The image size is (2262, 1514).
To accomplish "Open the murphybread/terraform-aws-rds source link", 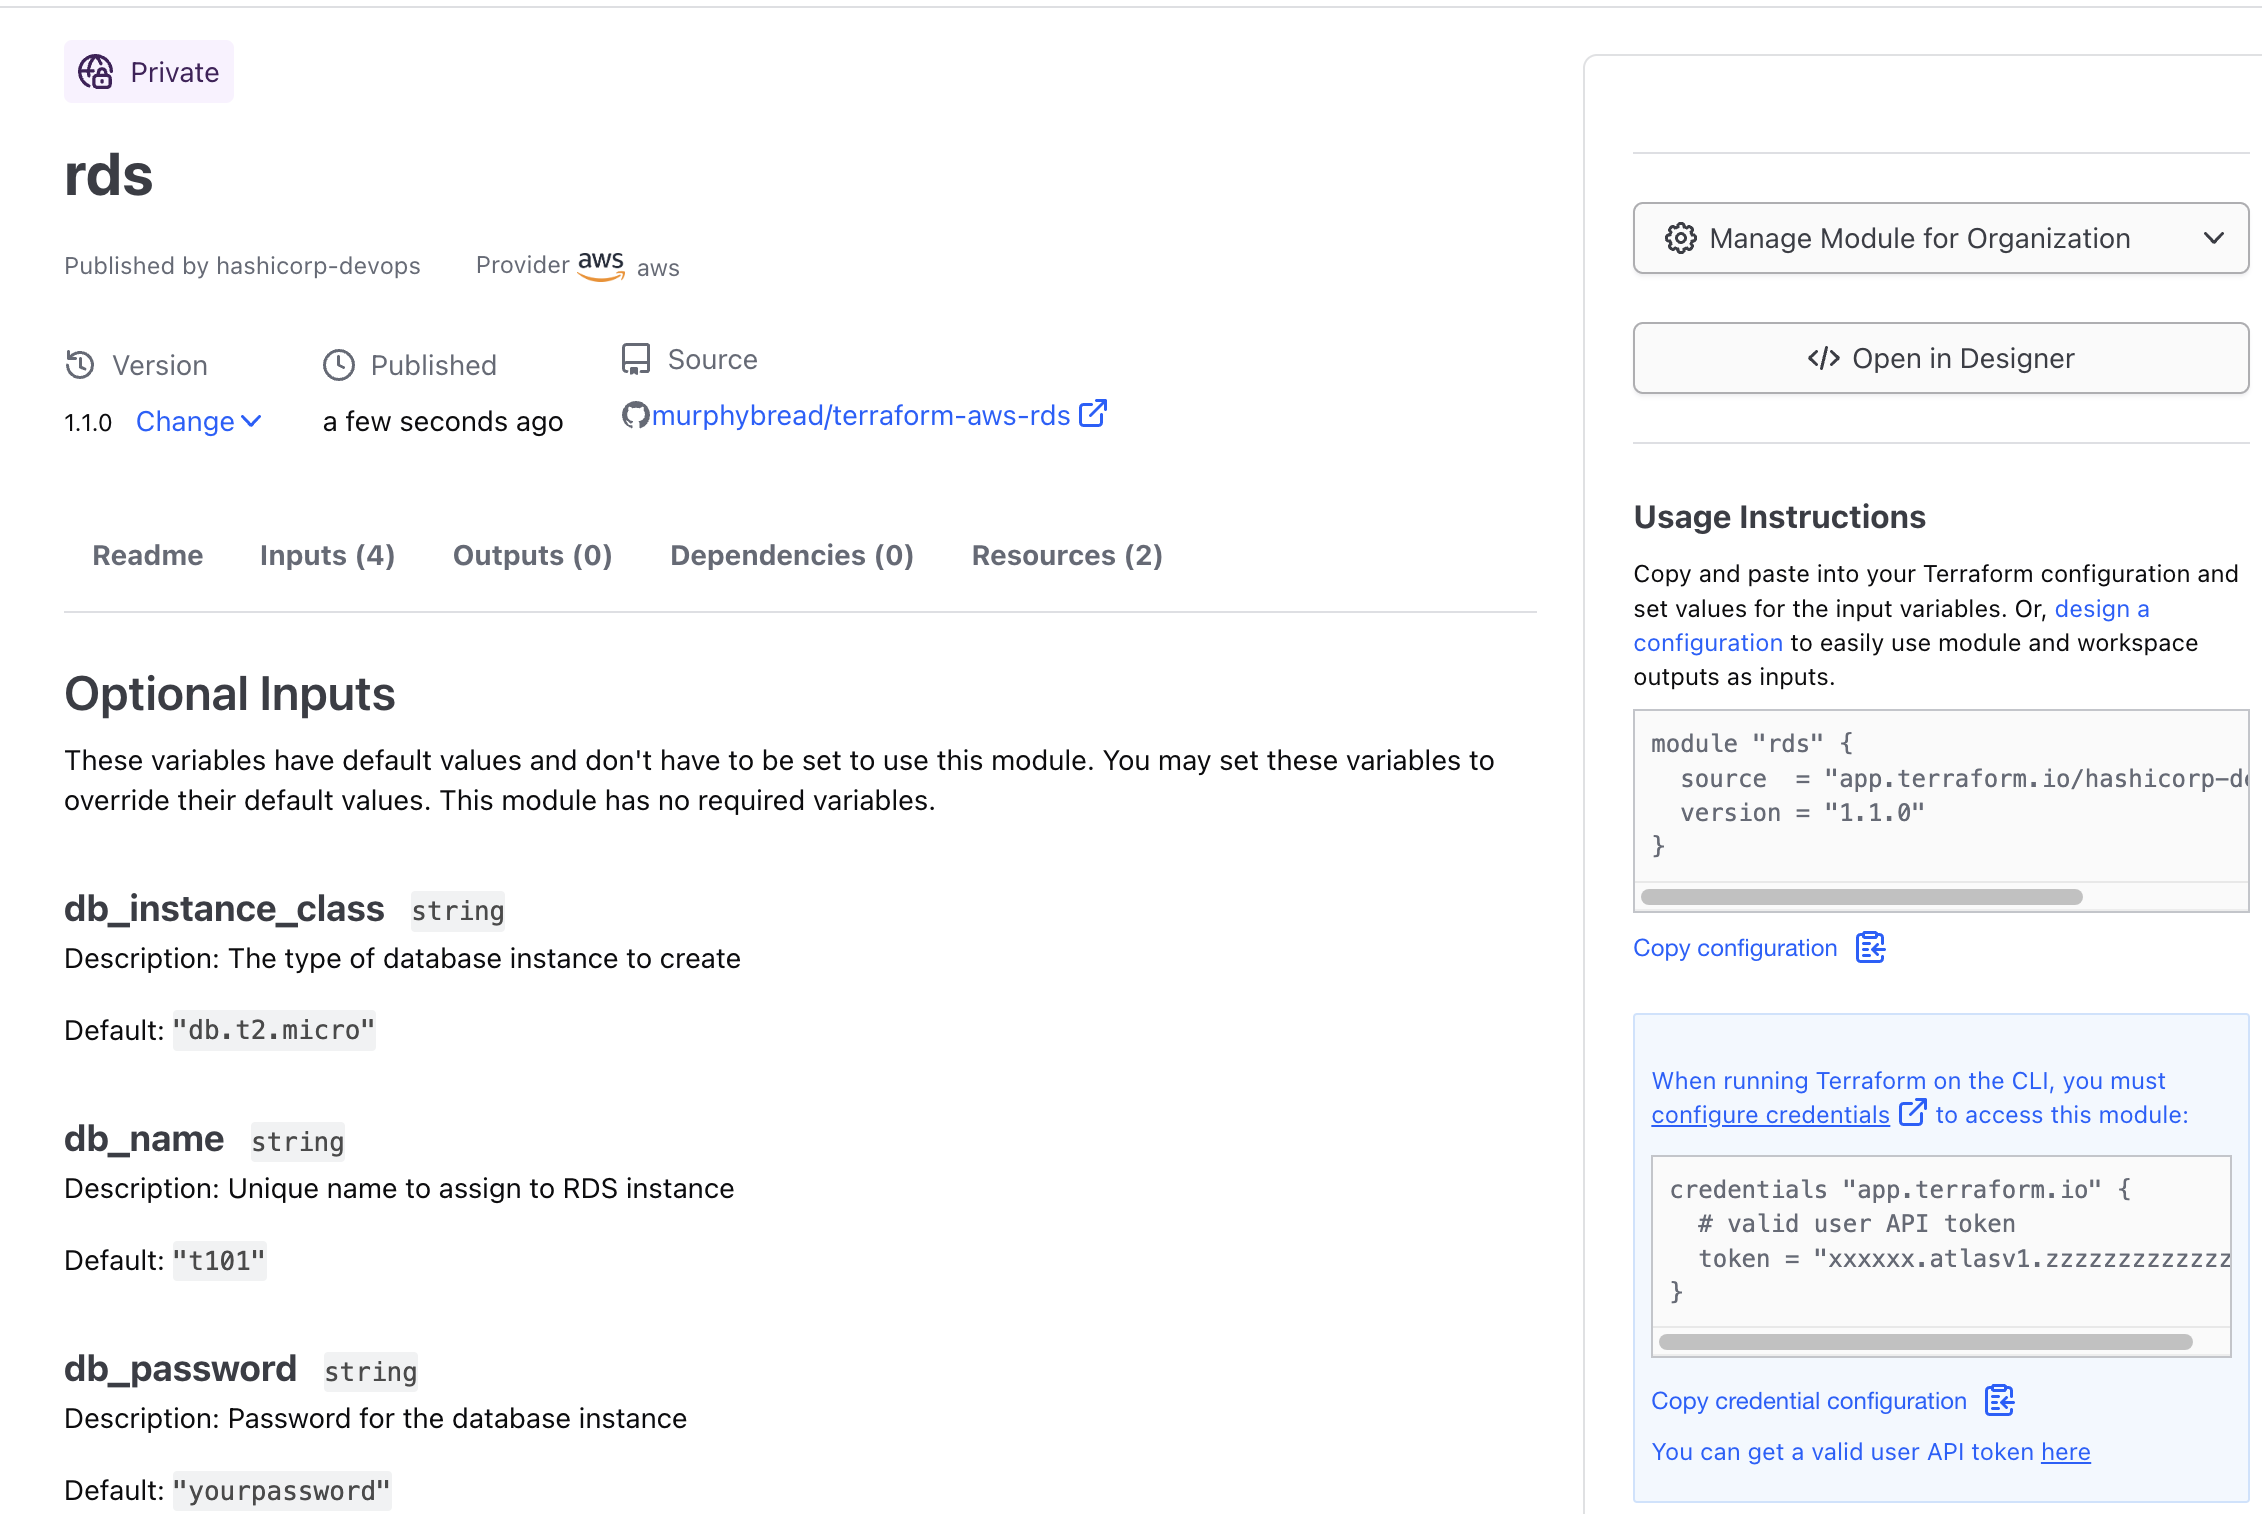I will 861,415.
